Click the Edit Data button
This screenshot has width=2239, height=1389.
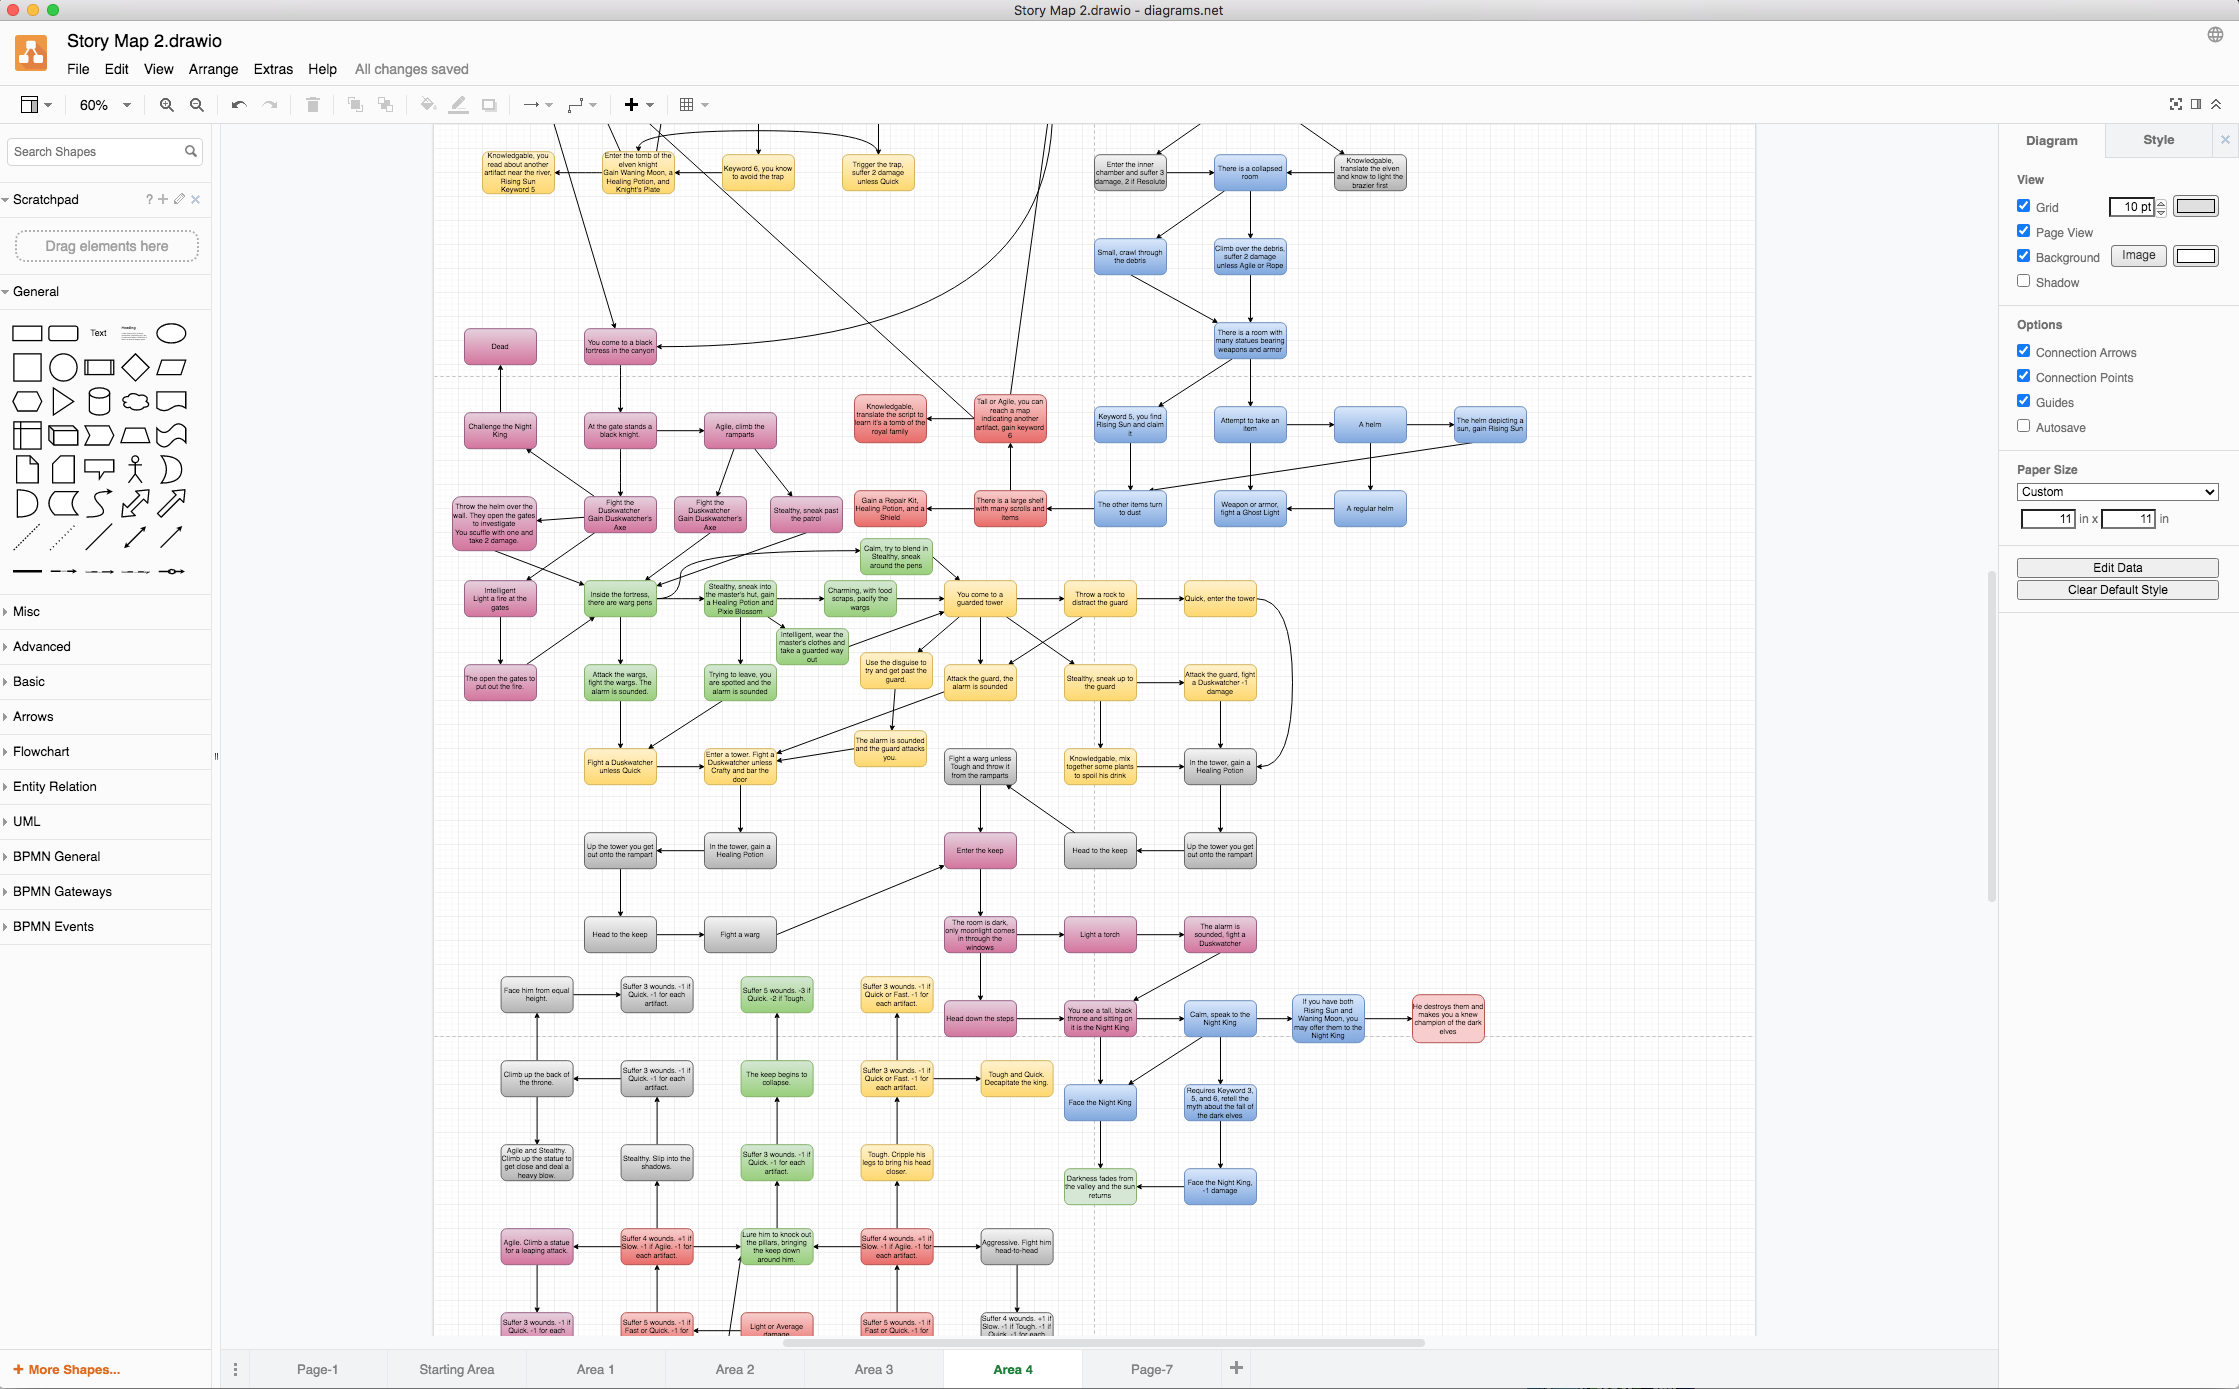click(2117, 567)
